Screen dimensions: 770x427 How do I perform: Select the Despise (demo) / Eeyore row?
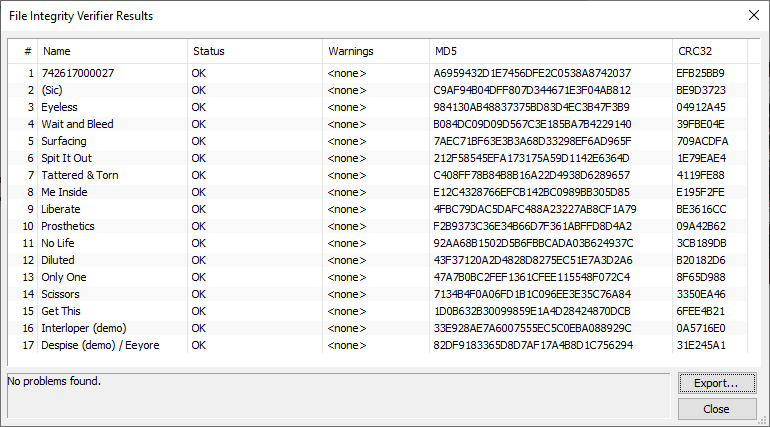(100, 345)
